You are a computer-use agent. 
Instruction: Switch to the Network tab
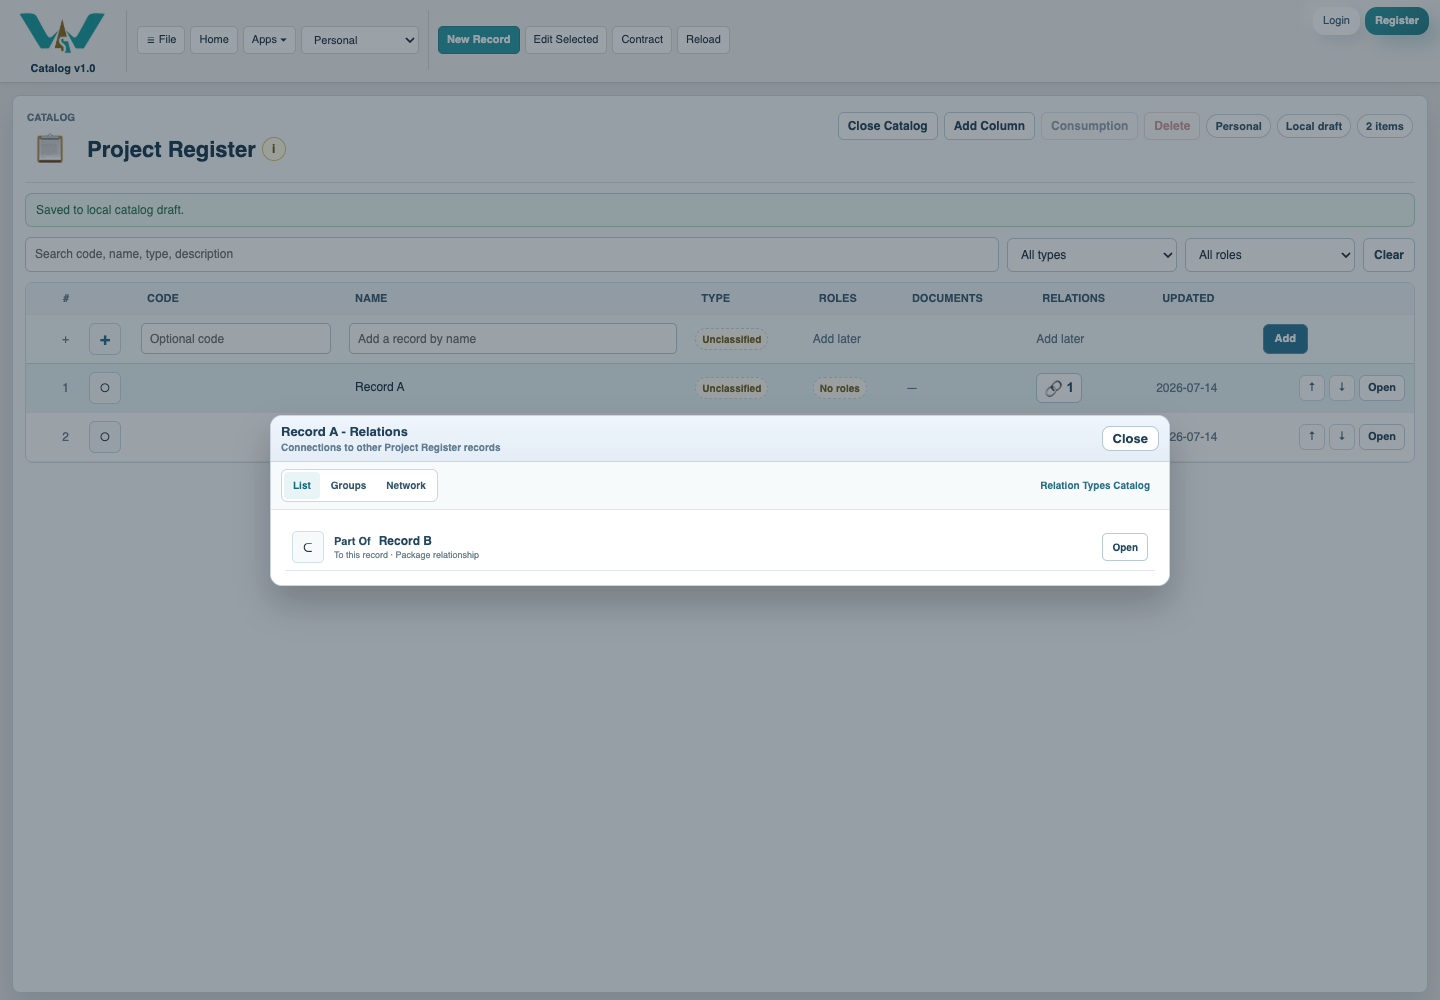point(406,486)
